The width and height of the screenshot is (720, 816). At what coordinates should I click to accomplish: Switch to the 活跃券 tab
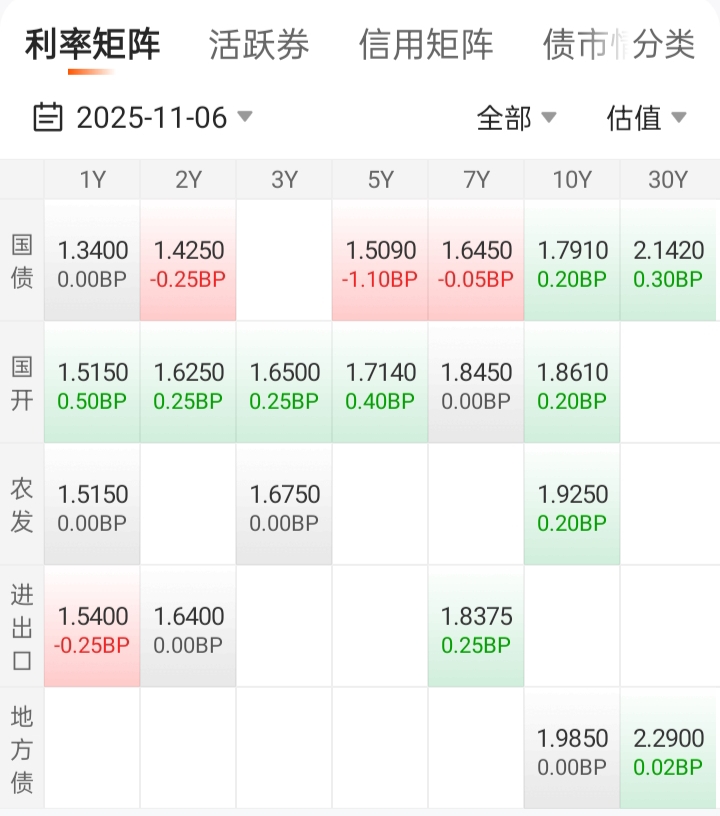259,45
